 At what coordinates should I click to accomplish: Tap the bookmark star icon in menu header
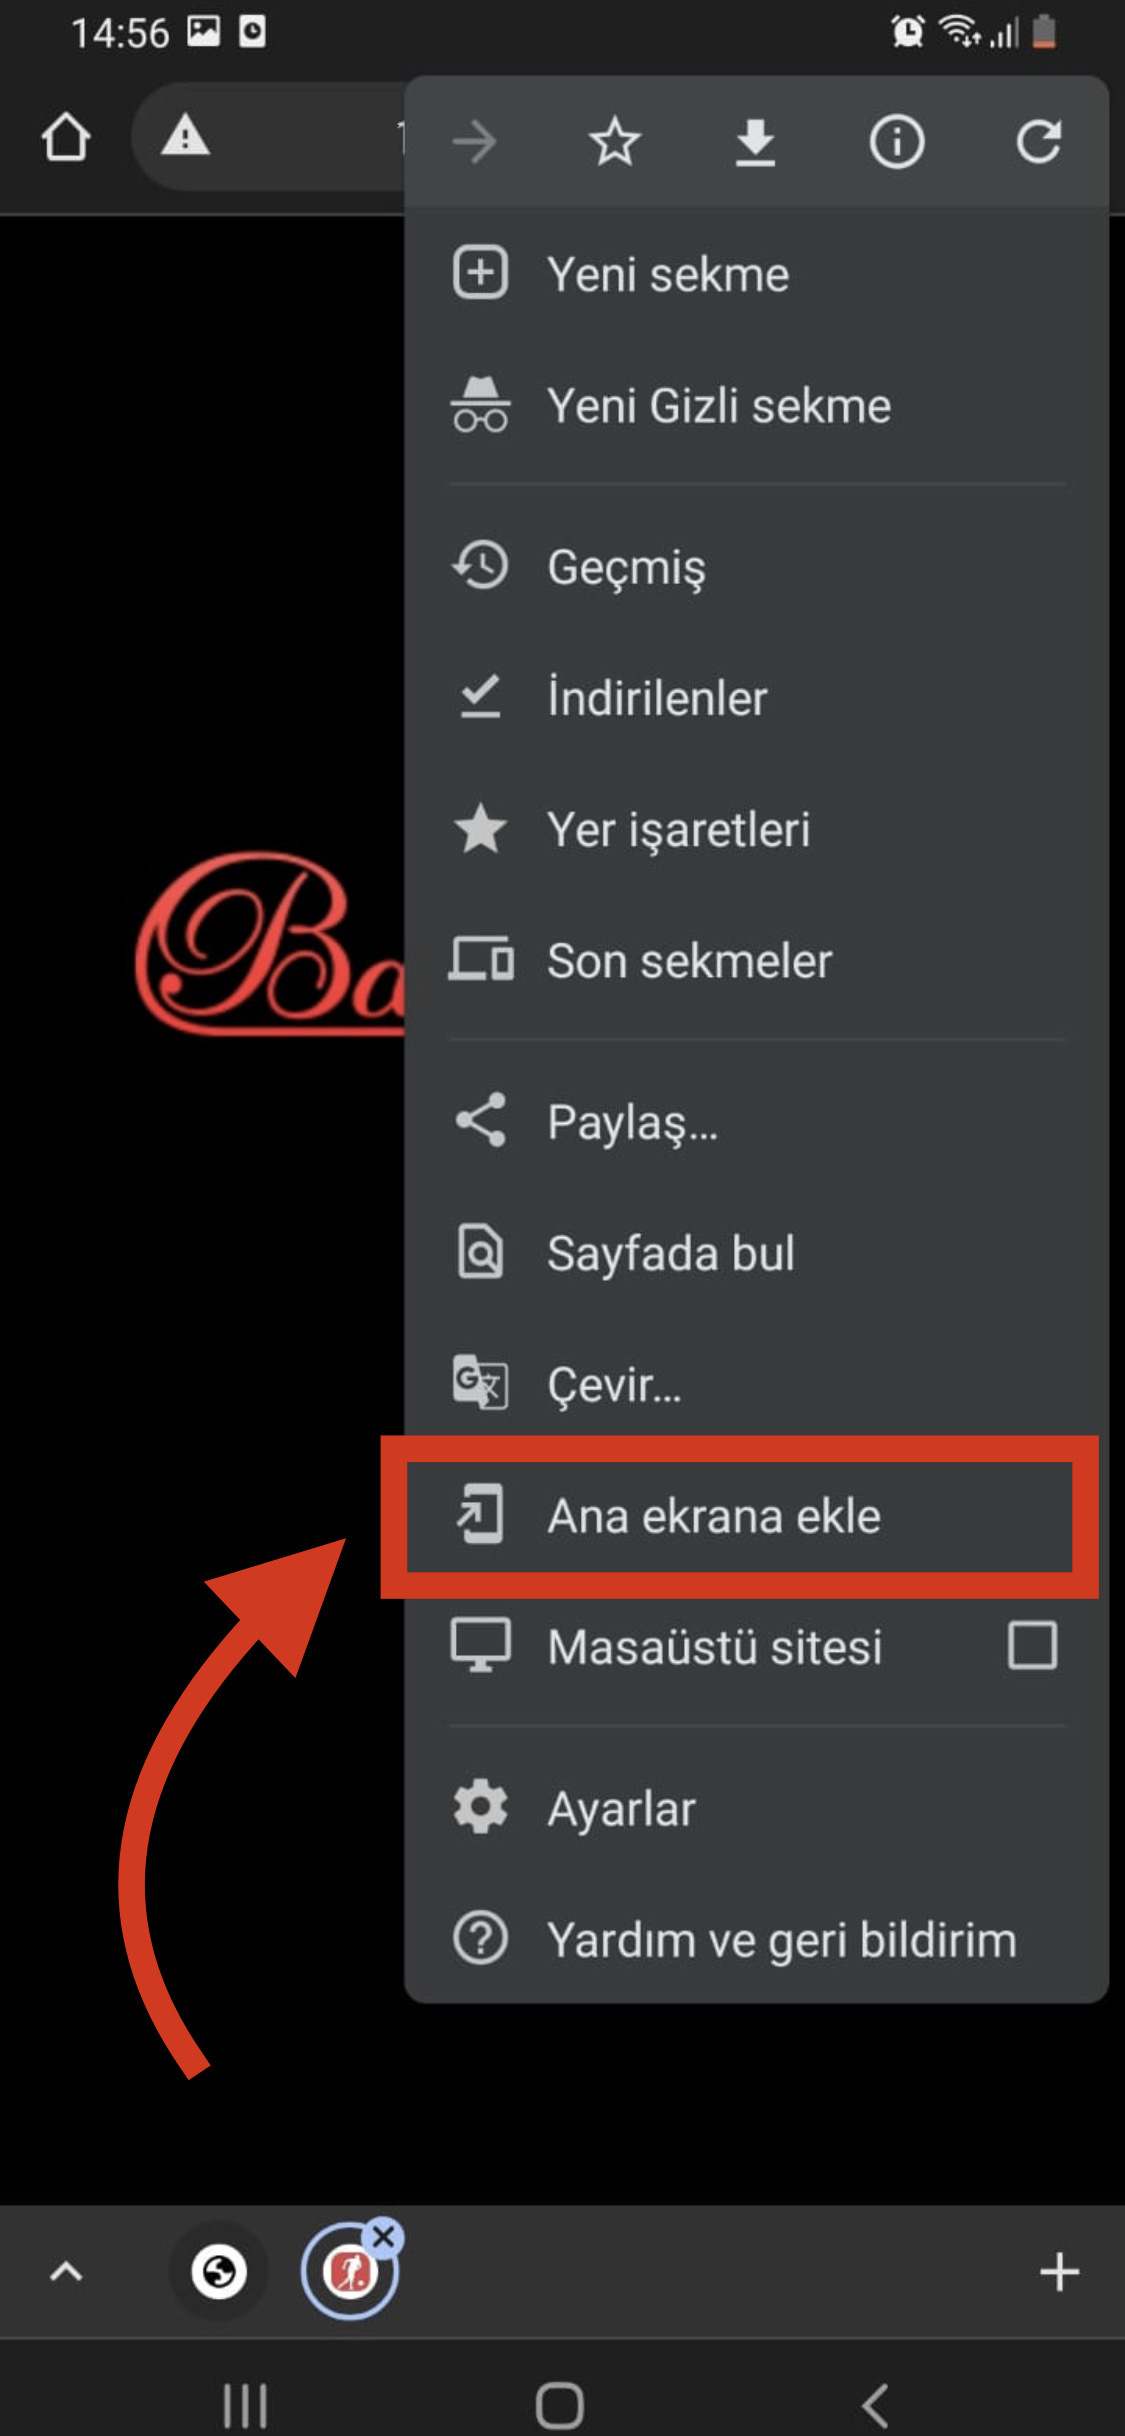(614, 141)
